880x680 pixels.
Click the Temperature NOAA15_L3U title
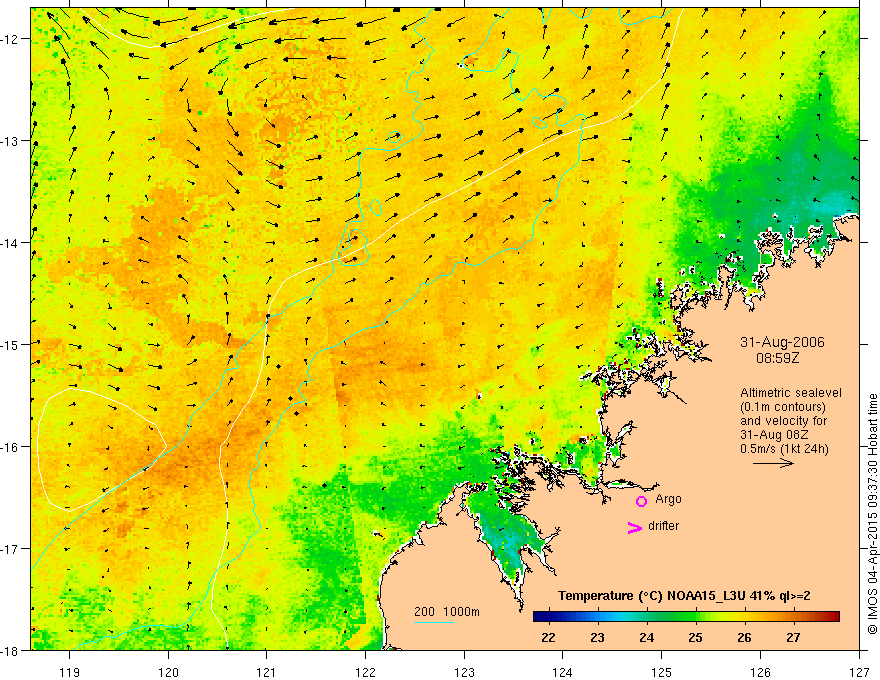click(684, 596)
